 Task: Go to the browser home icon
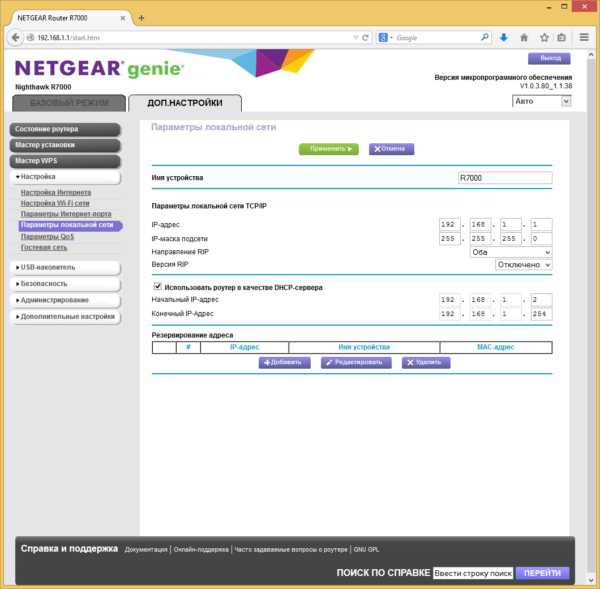(524, 38)
